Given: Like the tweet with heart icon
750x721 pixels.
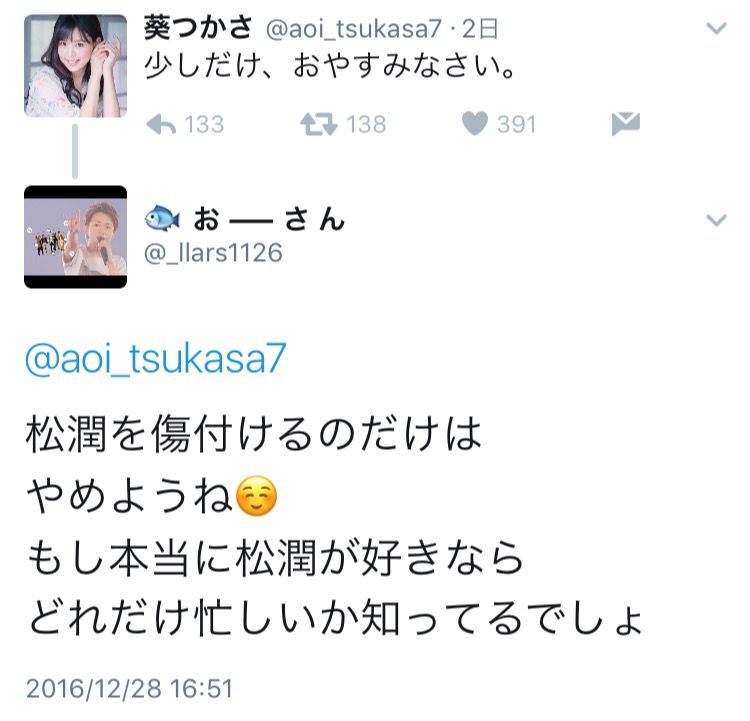Looking at the screenshot, I should point(474,123).
